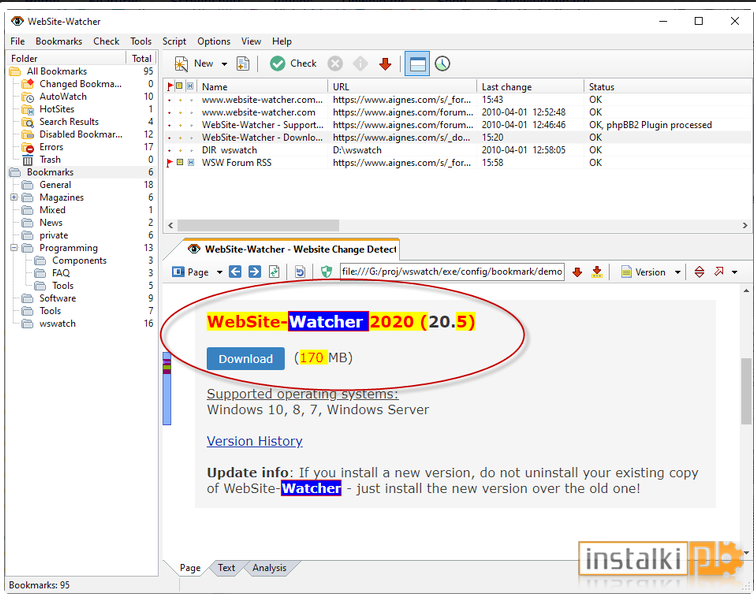Go back with the blue left arrow

point(235,271)
